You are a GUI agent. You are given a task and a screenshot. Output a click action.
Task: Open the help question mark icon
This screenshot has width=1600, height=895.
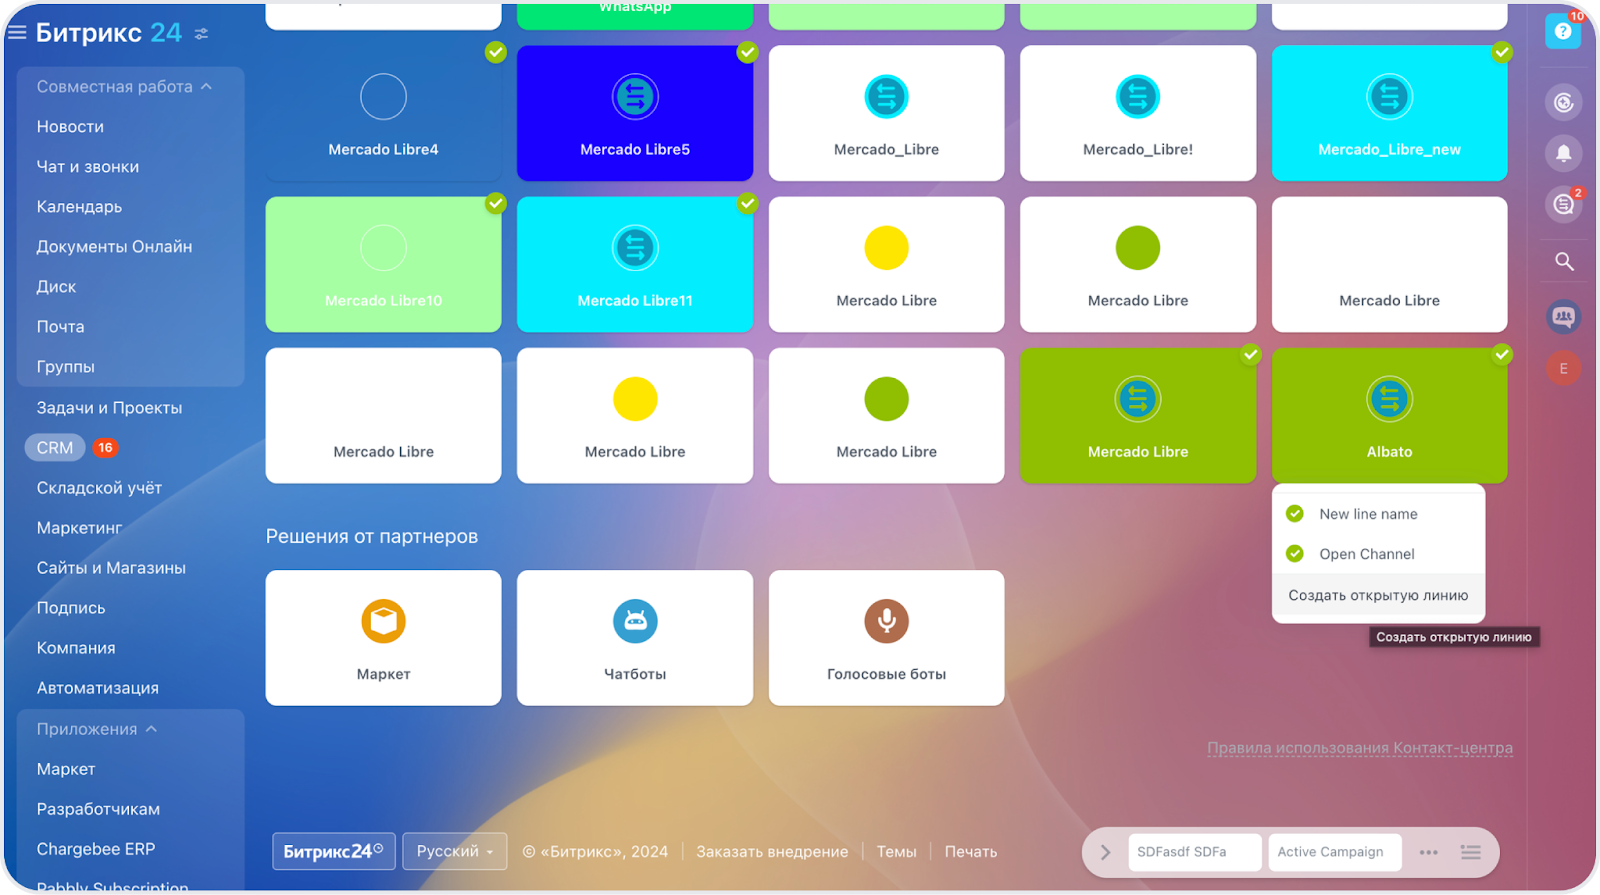[1562, 32]
